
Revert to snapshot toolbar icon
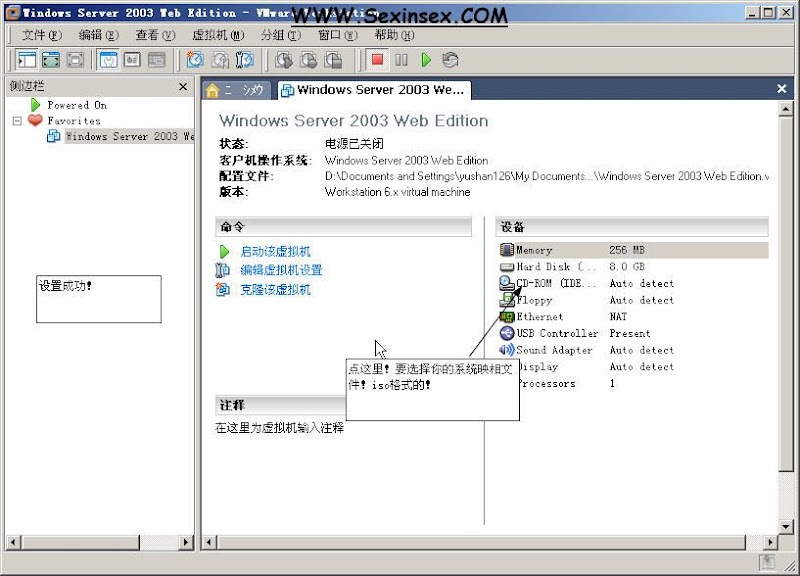pos(220,60)
